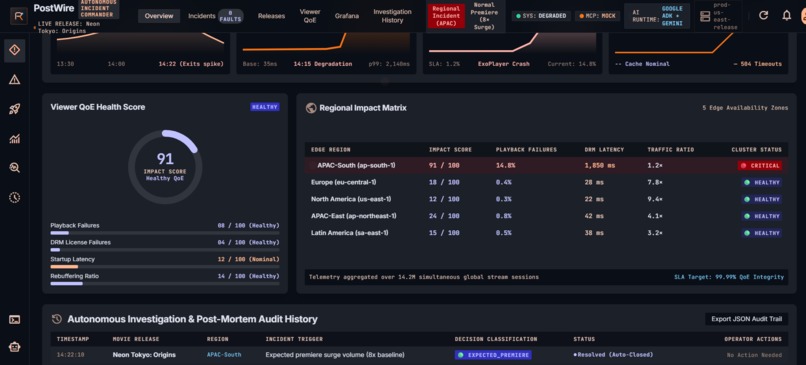Click the MCP: MOCK status chip

(597, 16)
